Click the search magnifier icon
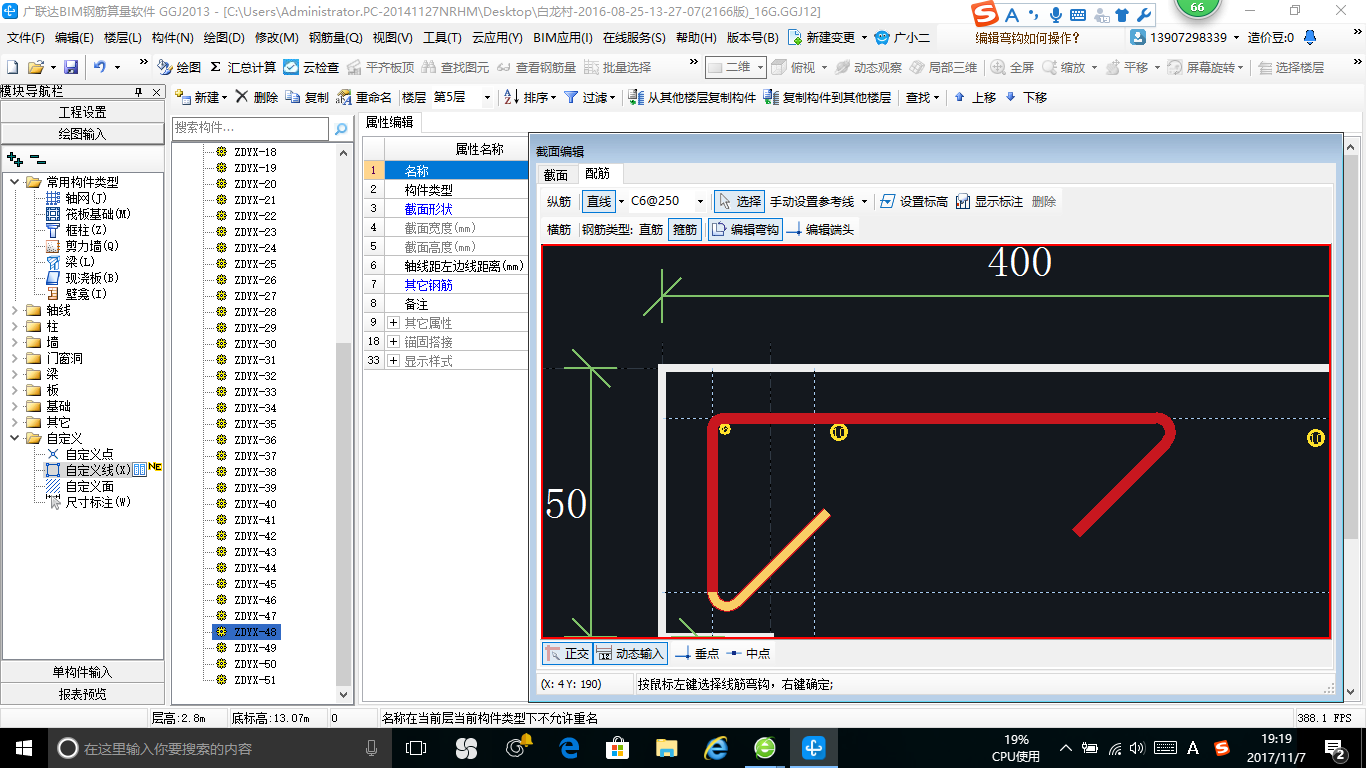 [x=341, y=128]
